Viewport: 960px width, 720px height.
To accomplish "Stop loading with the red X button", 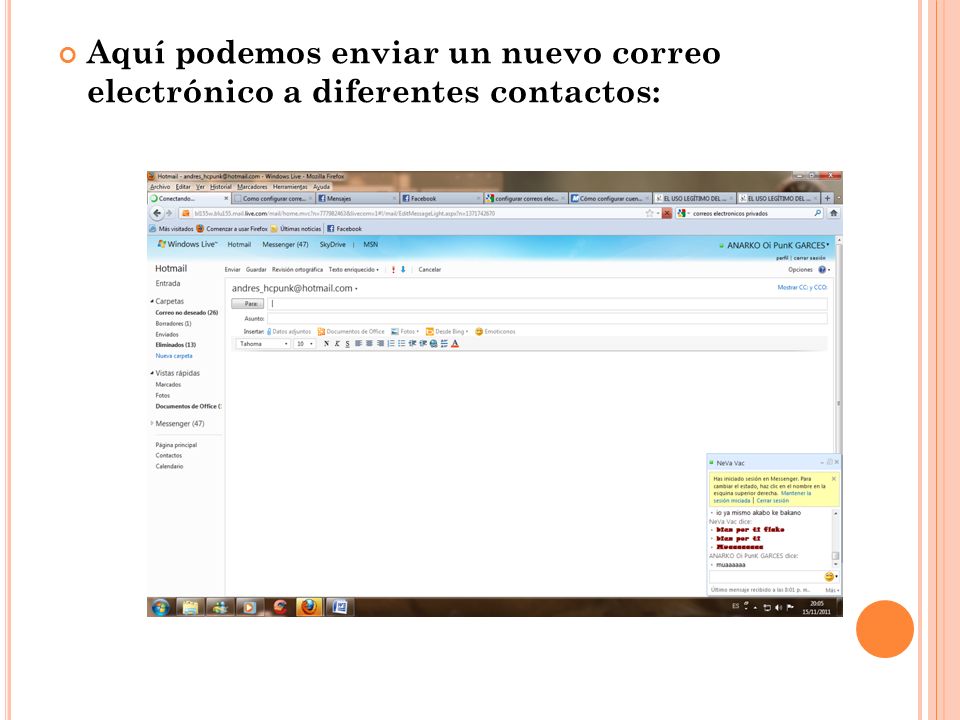I will (x=667, y=213).
